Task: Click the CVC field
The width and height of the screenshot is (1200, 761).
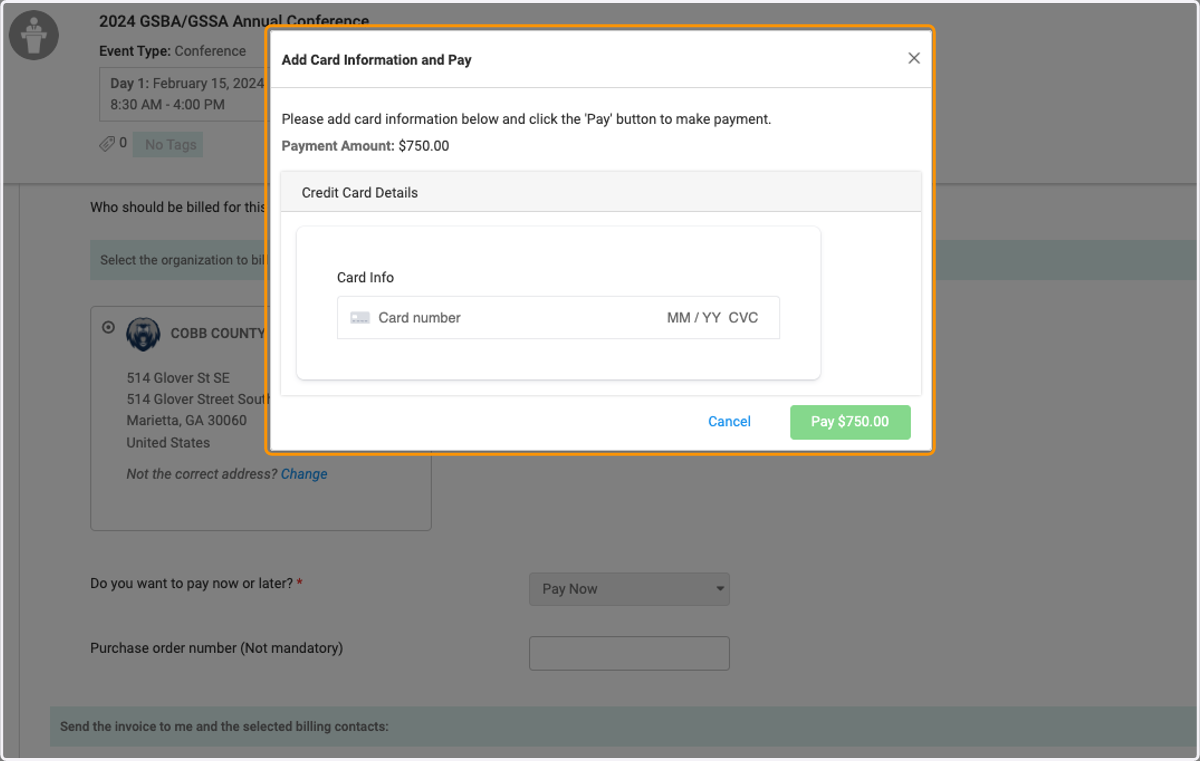Action: (x=743, y=318)
